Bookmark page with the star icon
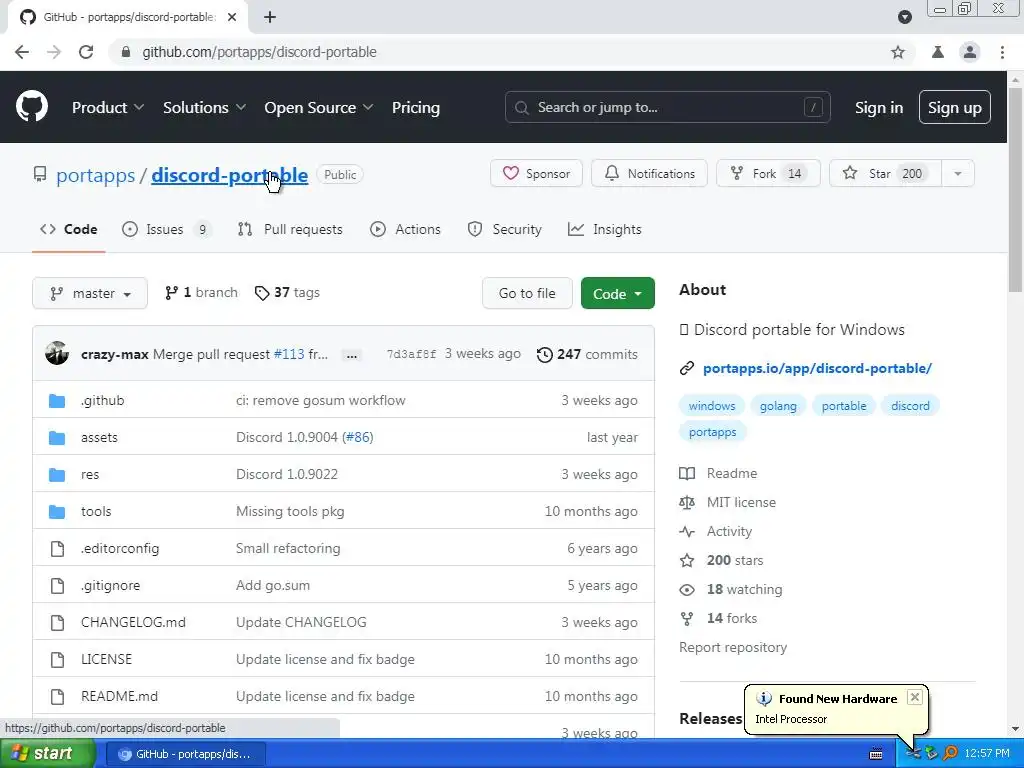The height and width of the screenshot is (768, 1024). pyautogui.click(x=898, y=52)
